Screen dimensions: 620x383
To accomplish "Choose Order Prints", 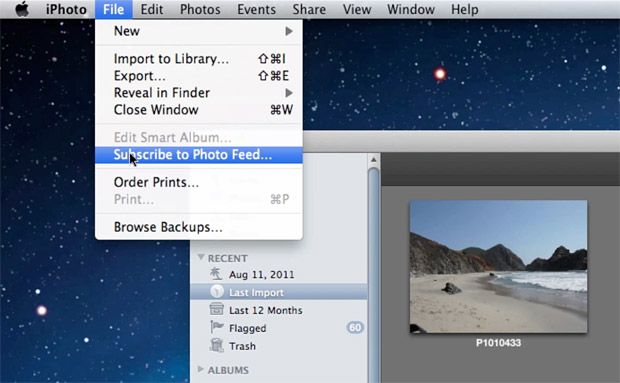I will pos(199,182).
